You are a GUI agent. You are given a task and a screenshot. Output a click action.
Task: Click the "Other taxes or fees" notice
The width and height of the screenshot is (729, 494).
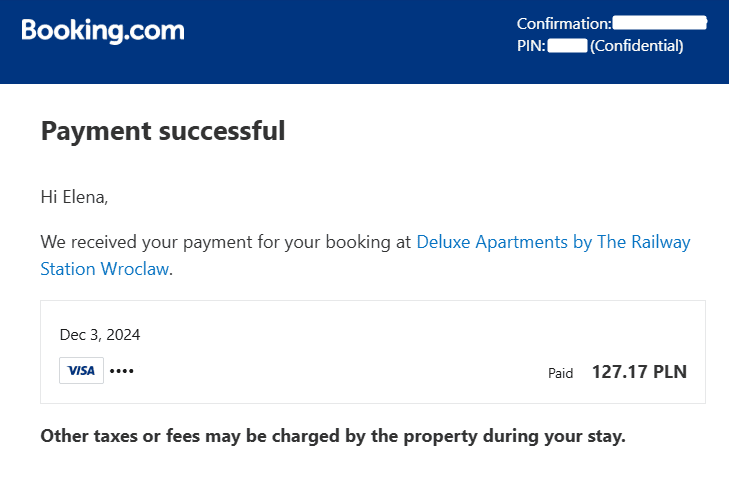click(332, 437)
